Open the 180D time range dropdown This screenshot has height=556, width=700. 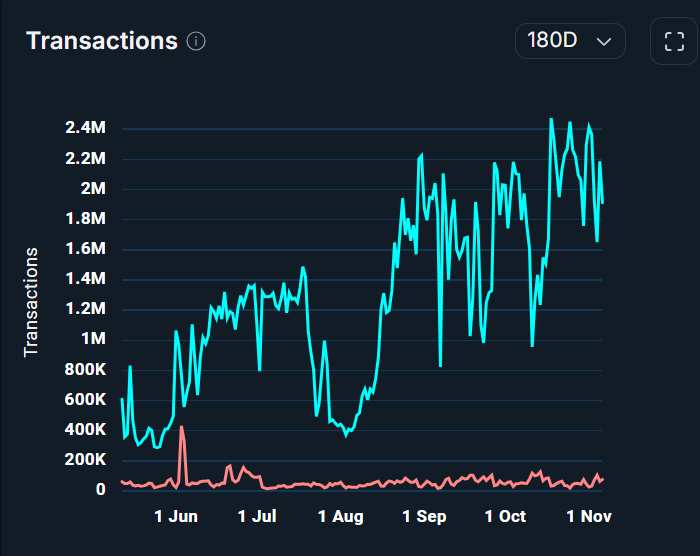point(570,41)
